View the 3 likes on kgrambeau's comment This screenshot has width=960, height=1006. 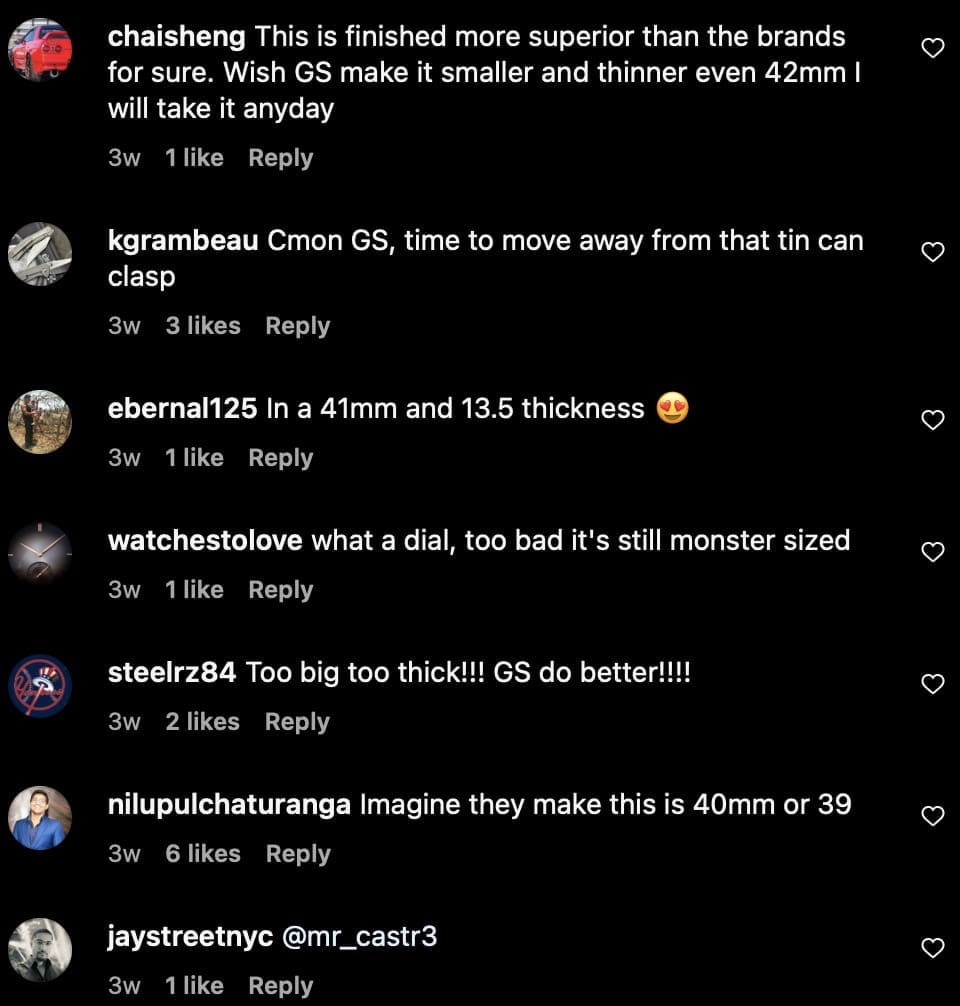(203, 326)
